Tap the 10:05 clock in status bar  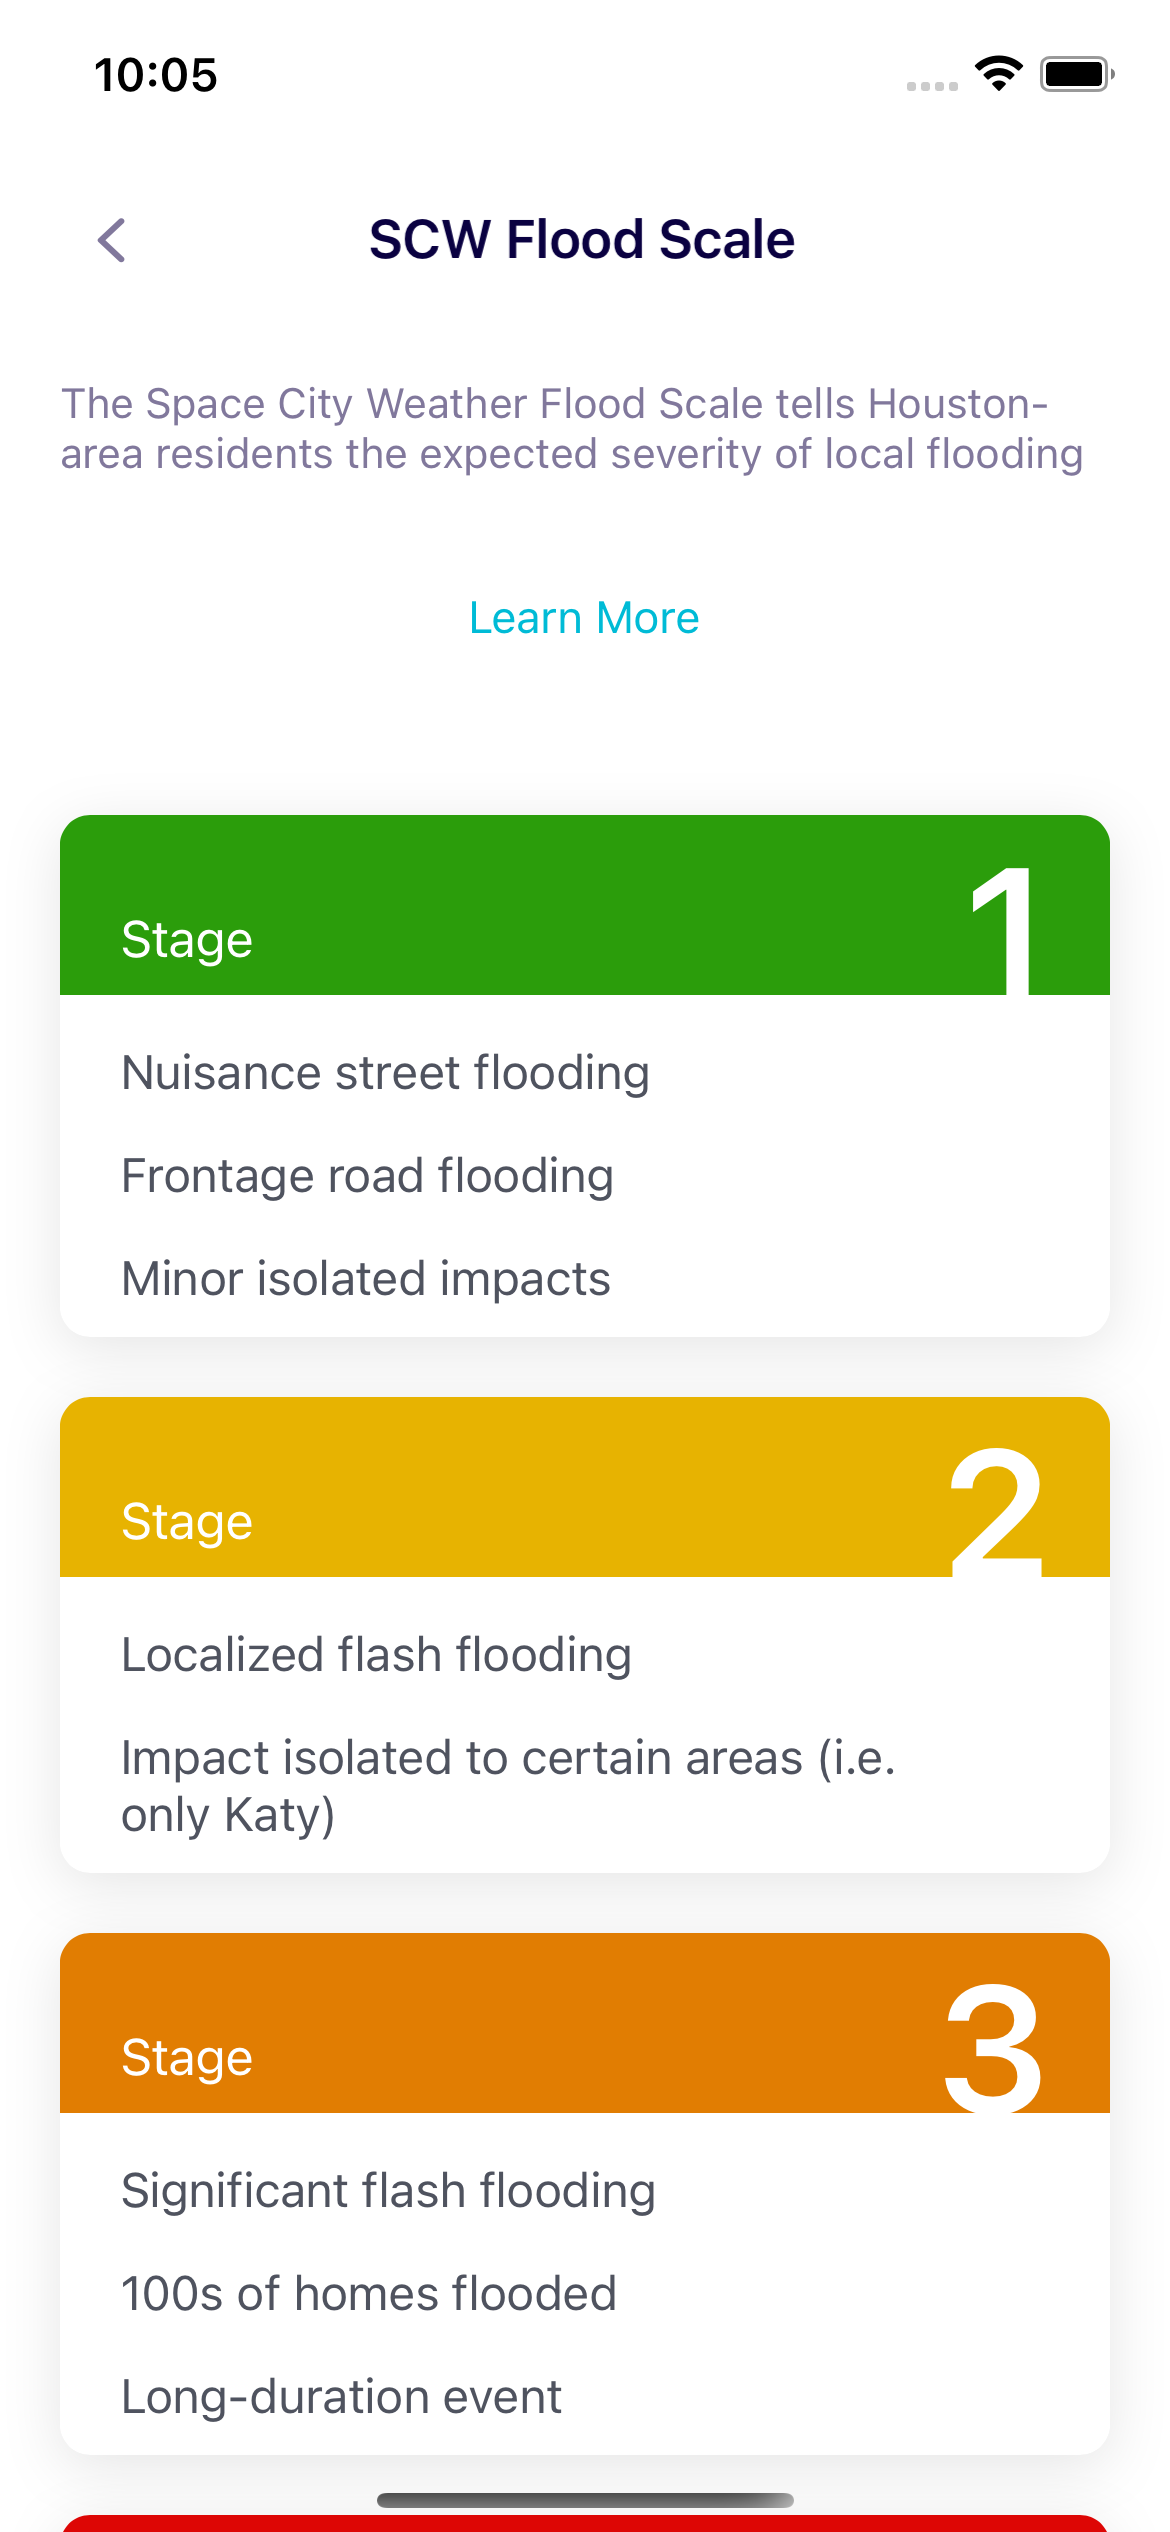(156, 75)
